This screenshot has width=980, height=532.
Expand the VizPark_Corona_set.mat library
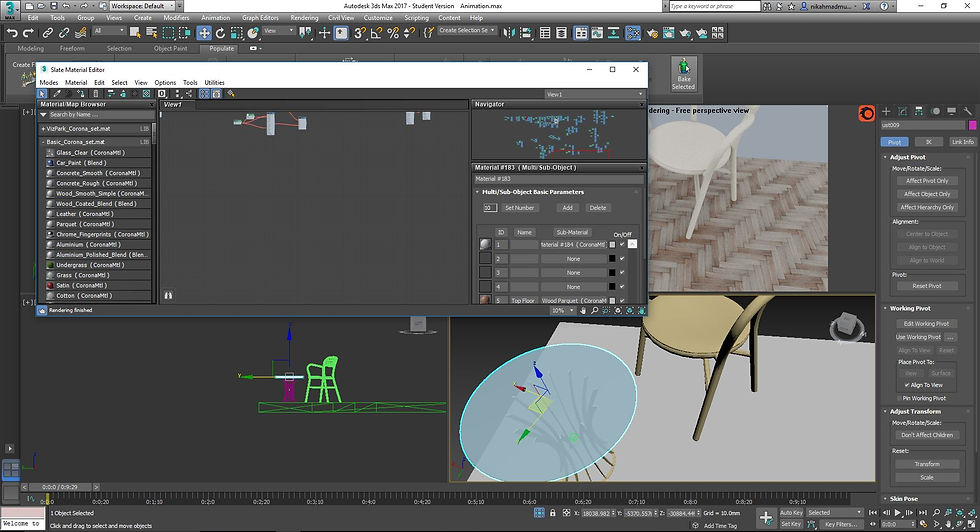tap(43, 129)
